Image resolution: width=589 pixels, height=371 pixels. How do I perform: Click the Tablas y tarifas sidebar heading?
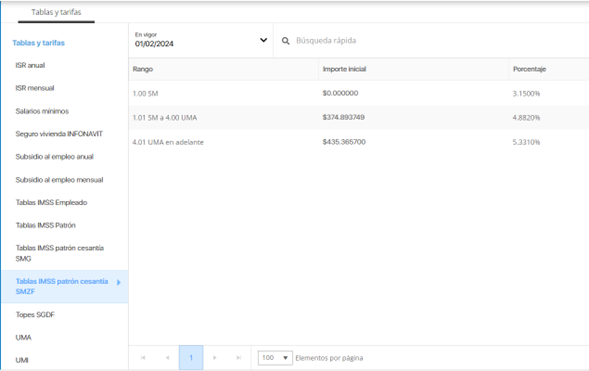[x=38, y=43]
